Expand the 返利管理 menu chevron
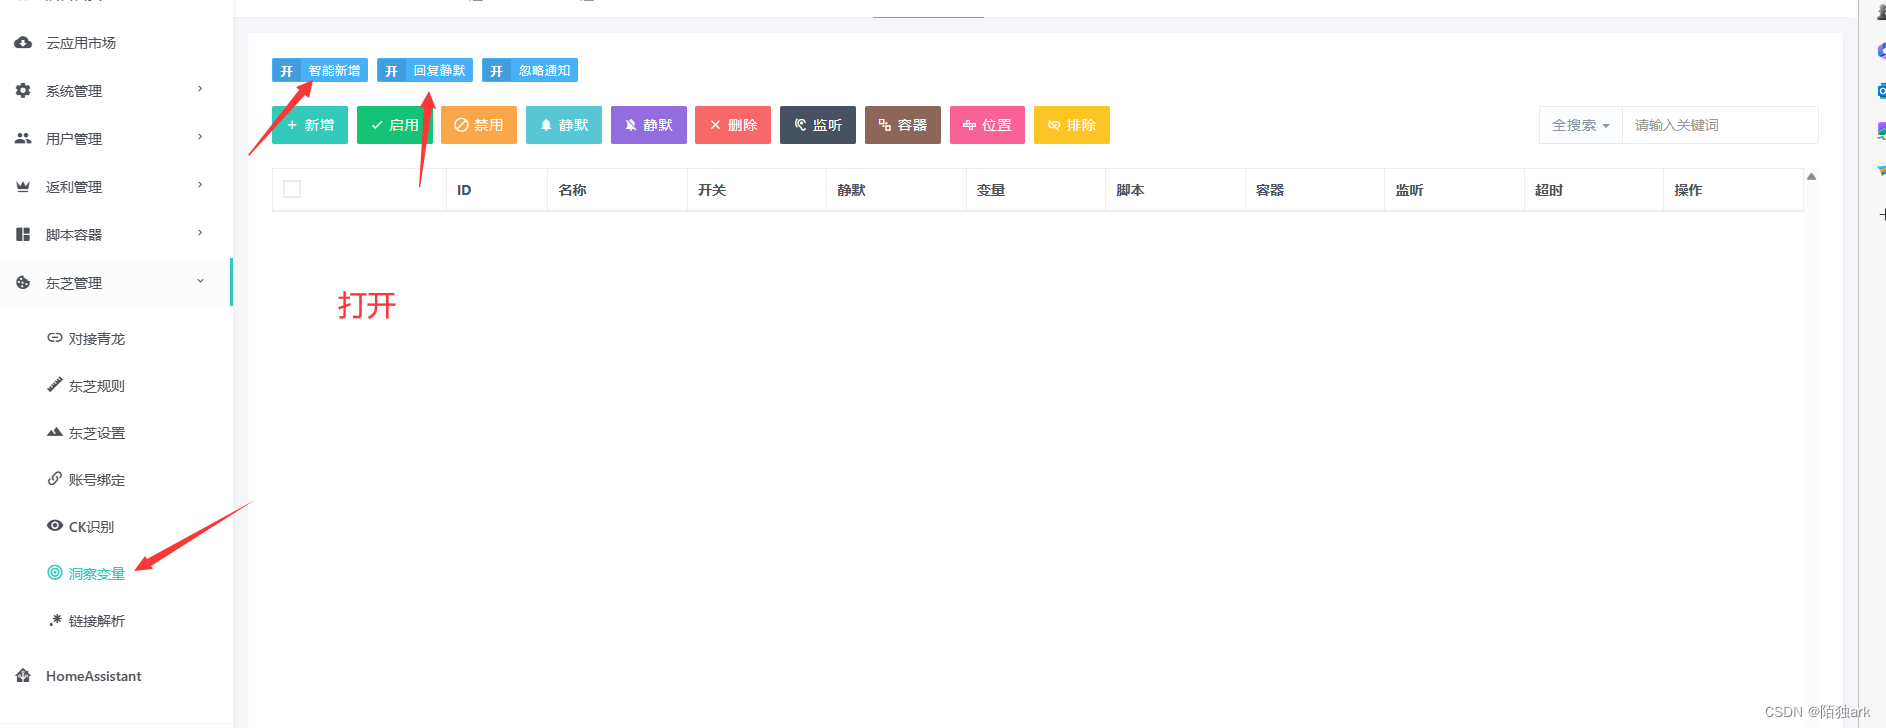The height and width of the screenshot is (728, 1886). [x=200, y=185]
